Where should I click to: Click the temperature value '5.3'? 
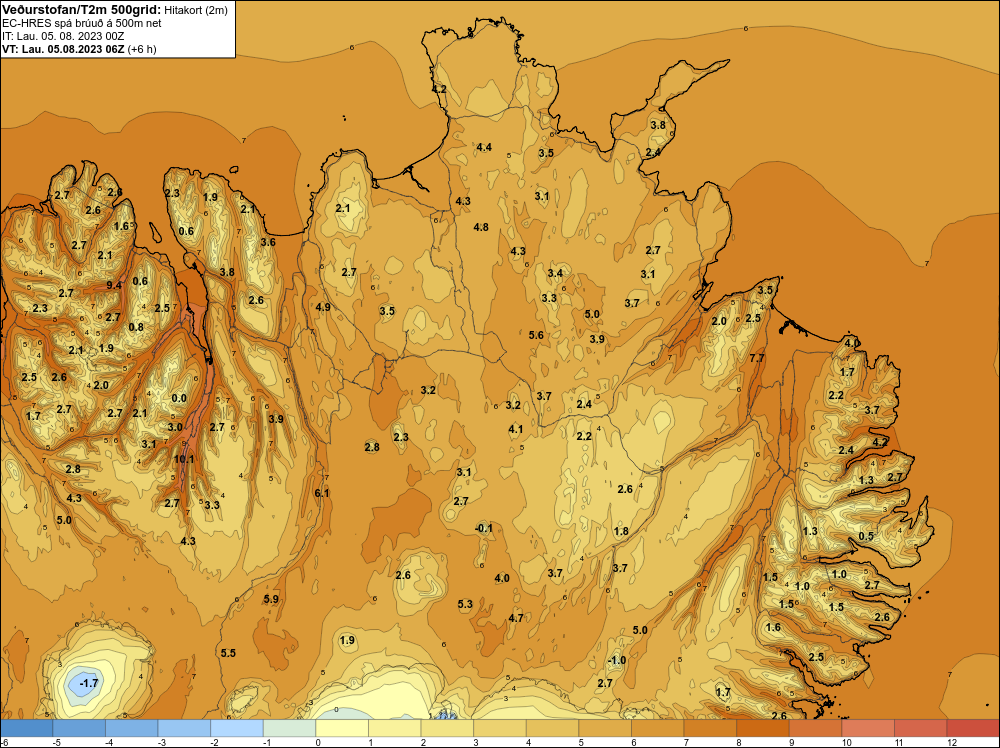pyautogui.click(x=465, y=604)
